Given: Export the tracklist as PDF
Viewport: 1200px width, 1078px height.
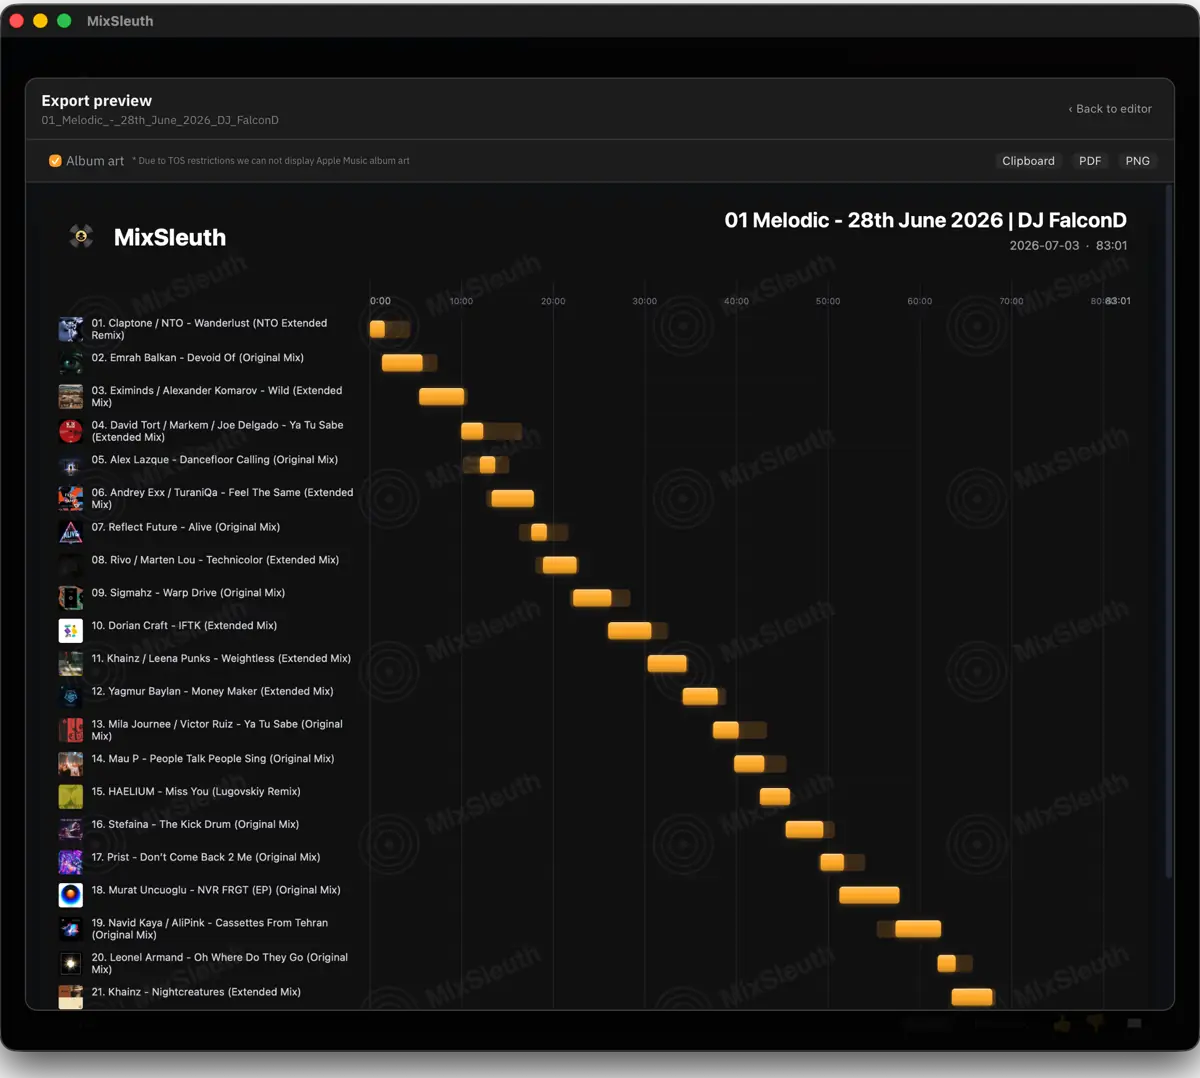Looking at the screenshot, I should point(1090,161).
